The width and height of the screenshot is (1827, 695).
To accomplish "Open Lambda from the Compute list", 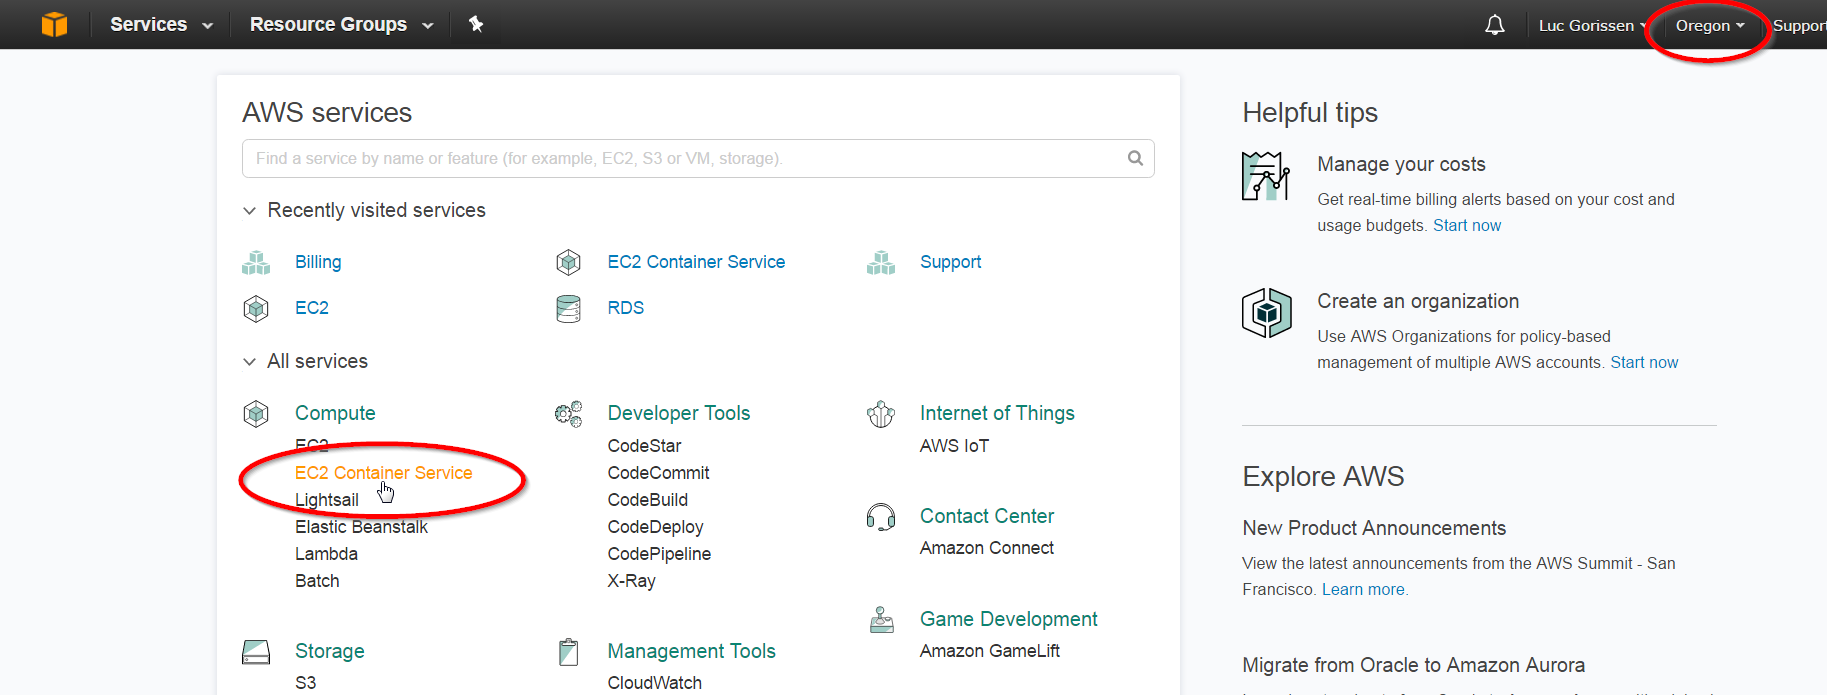I will coord(326,554).
